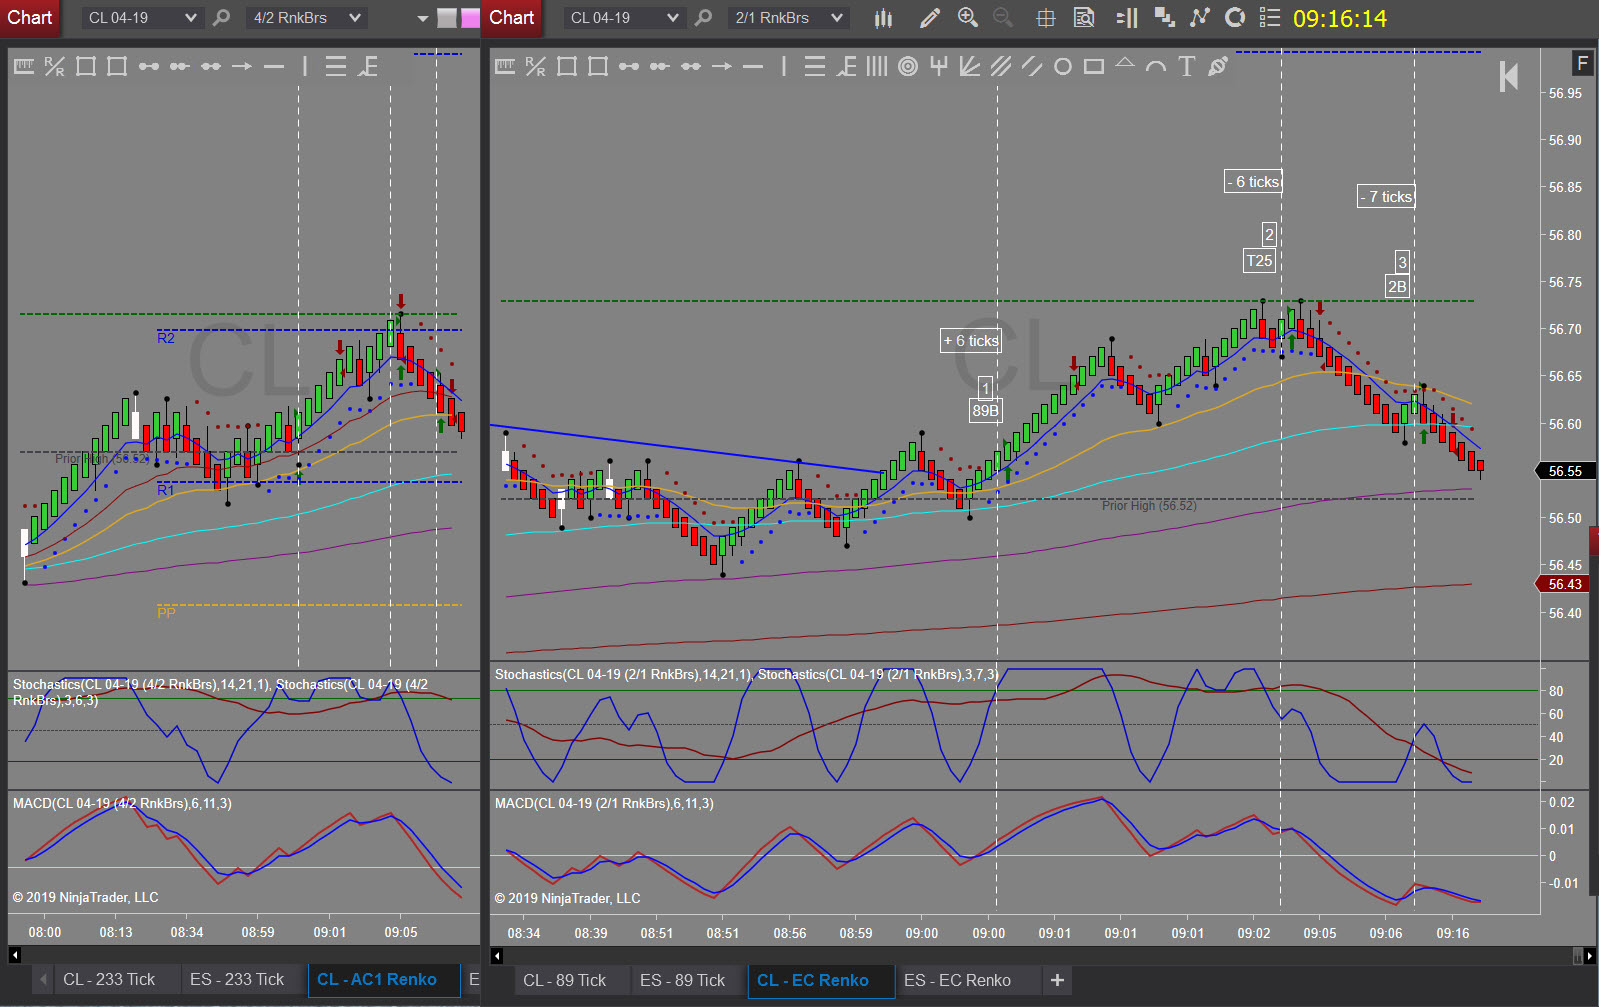This screenshot has width=1599, height=1007.
Task: Open the Strategies zigzag icon
Action: click(1200, 18)
